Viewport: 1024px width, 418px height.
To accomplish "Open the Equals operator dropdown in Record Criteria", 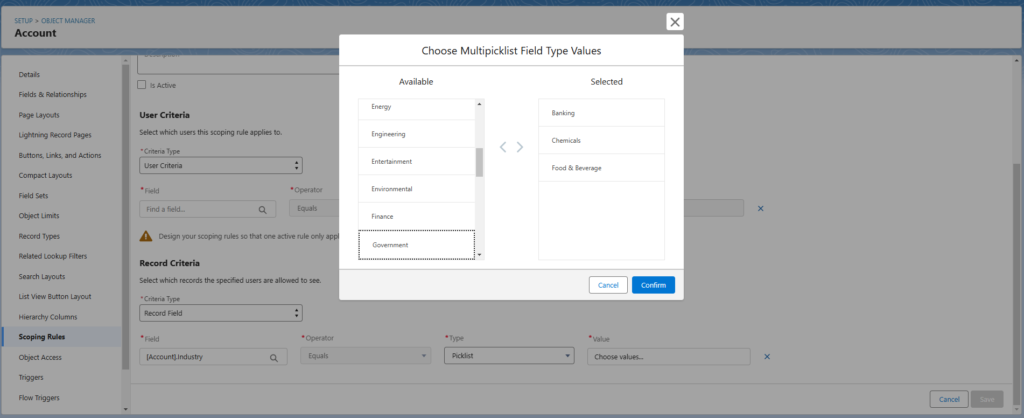I will pyautogui.click(x=366, y=356).
